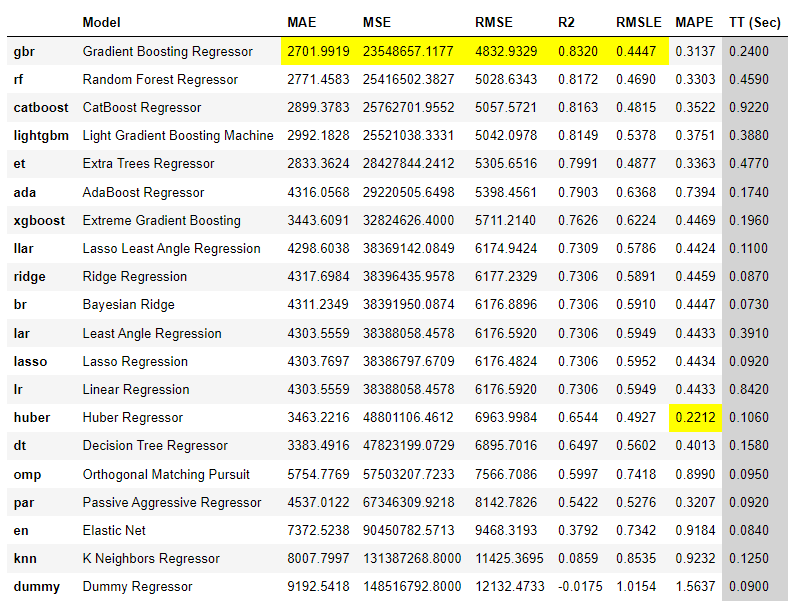The image size is (793, 606).
Task: Select Random Forest Regressor model name
Action: coord(160,79)
